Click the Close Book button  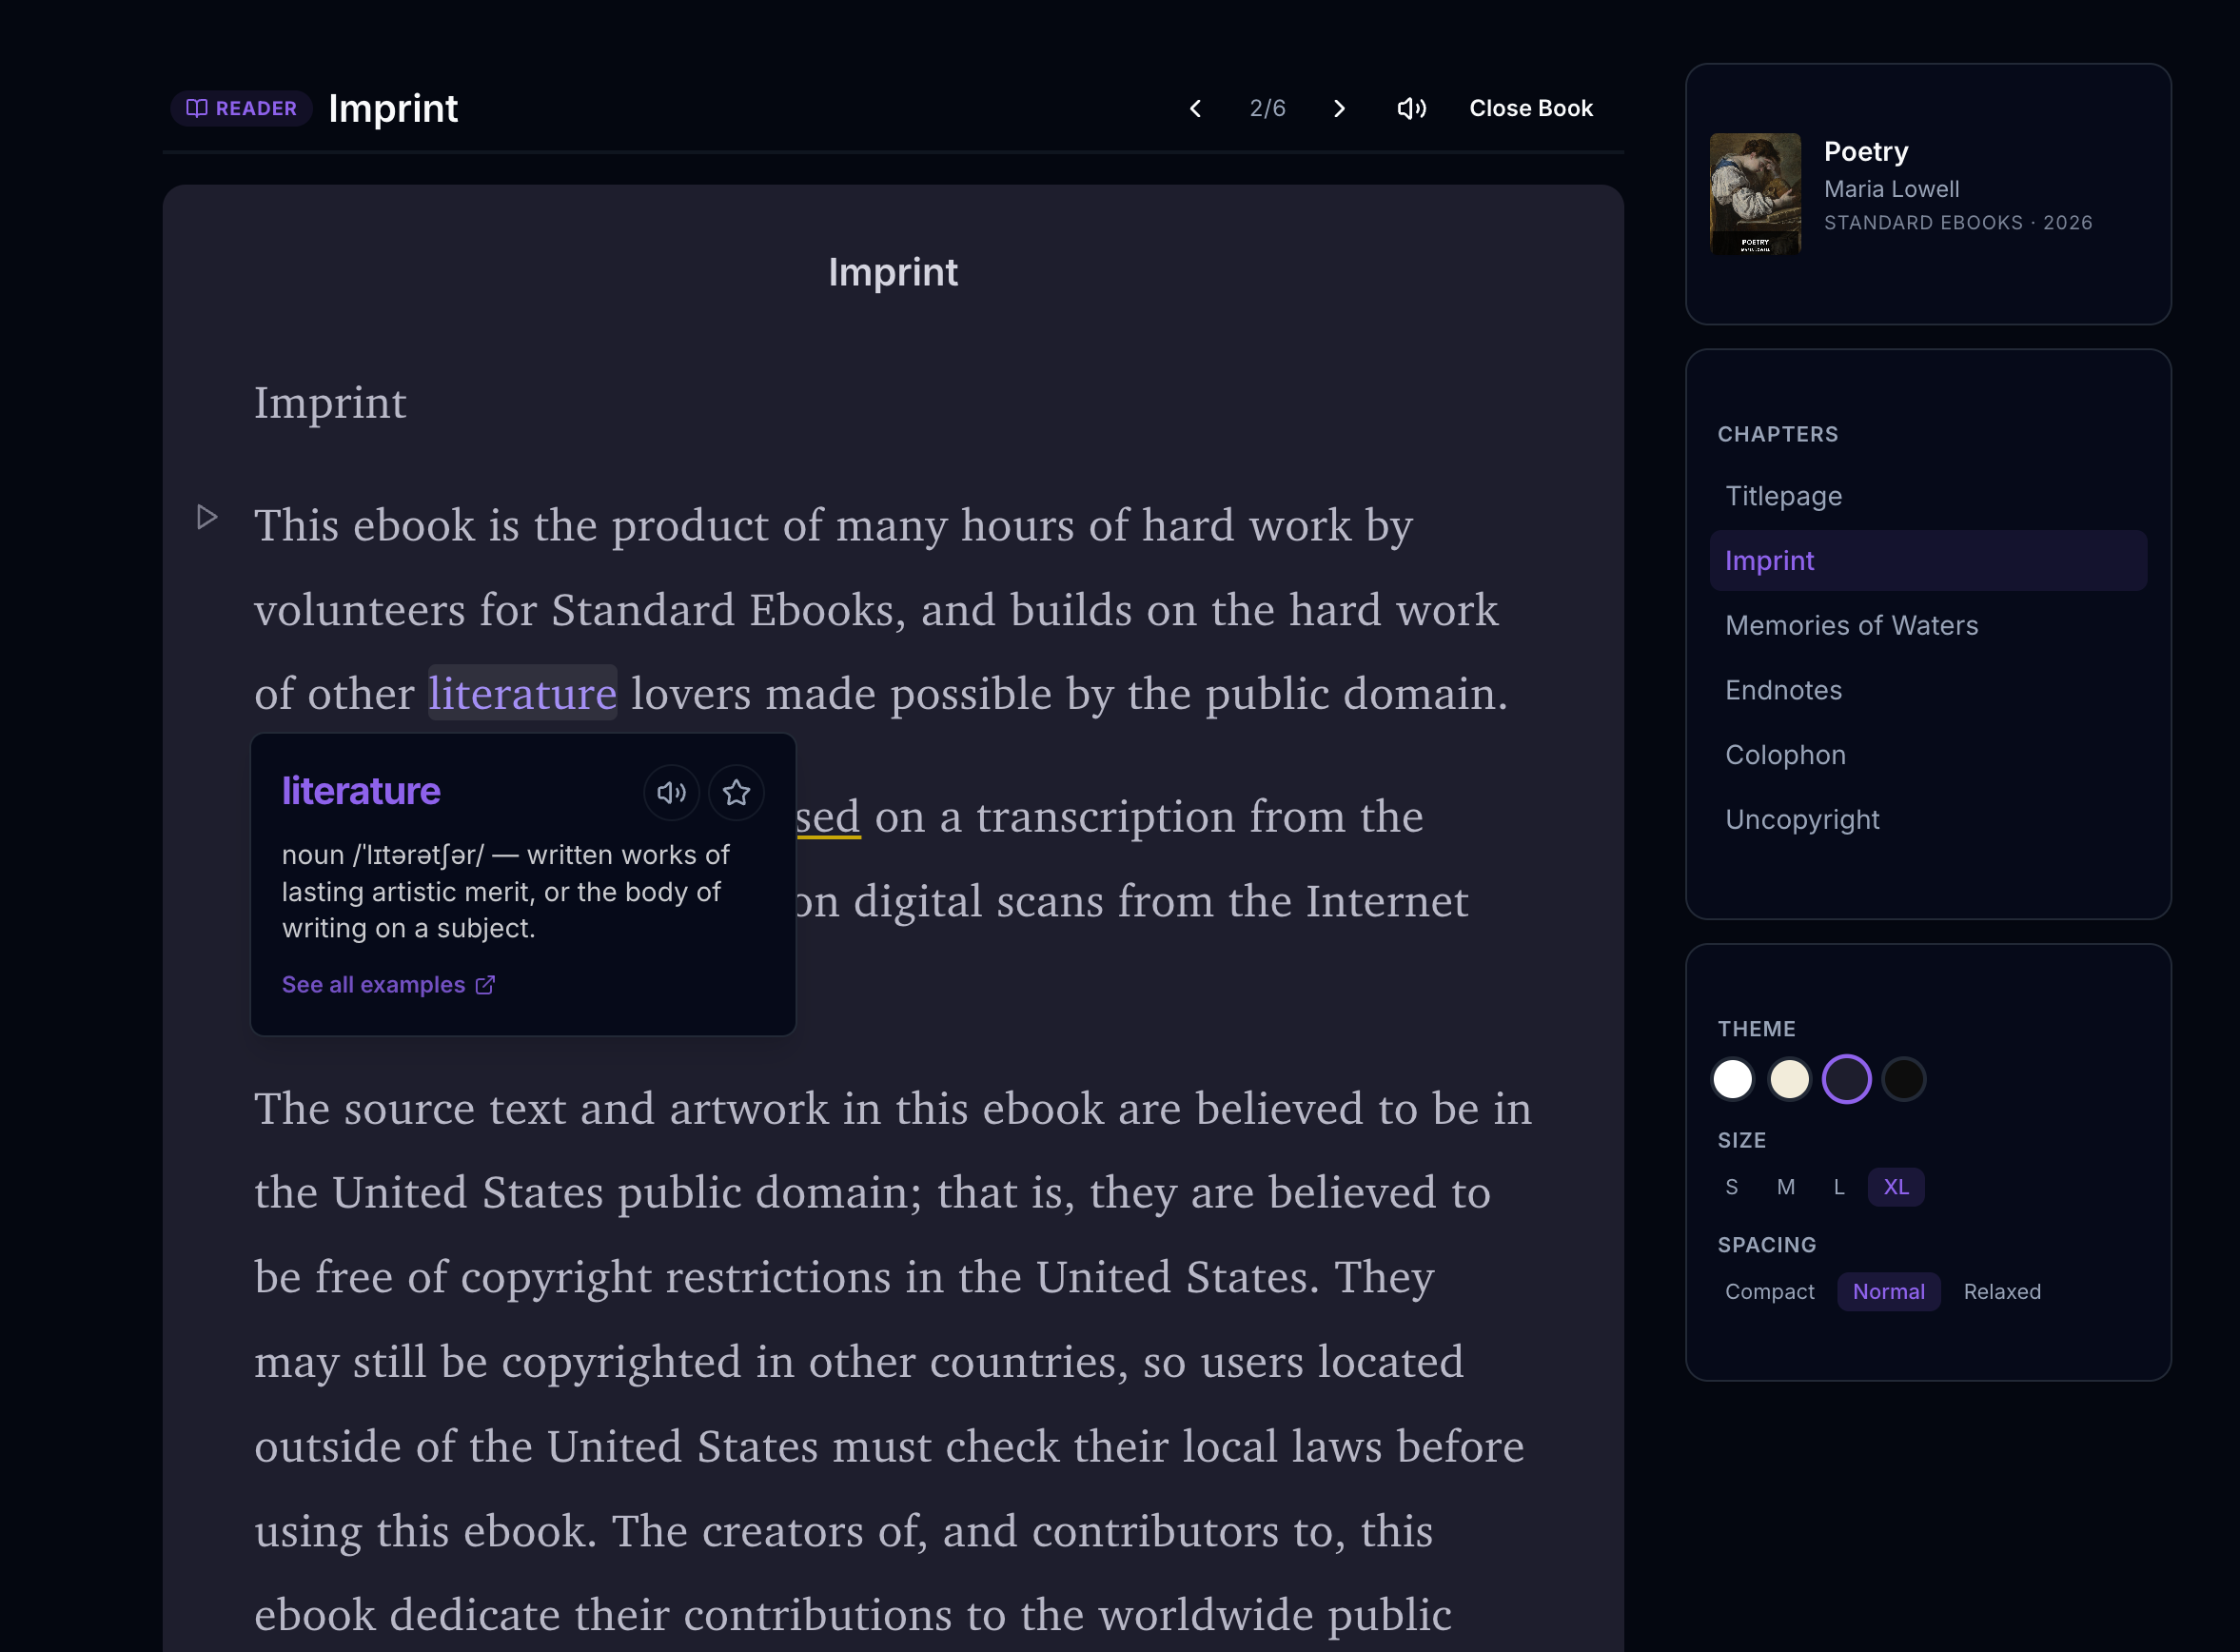click(x=1530, y=108)
